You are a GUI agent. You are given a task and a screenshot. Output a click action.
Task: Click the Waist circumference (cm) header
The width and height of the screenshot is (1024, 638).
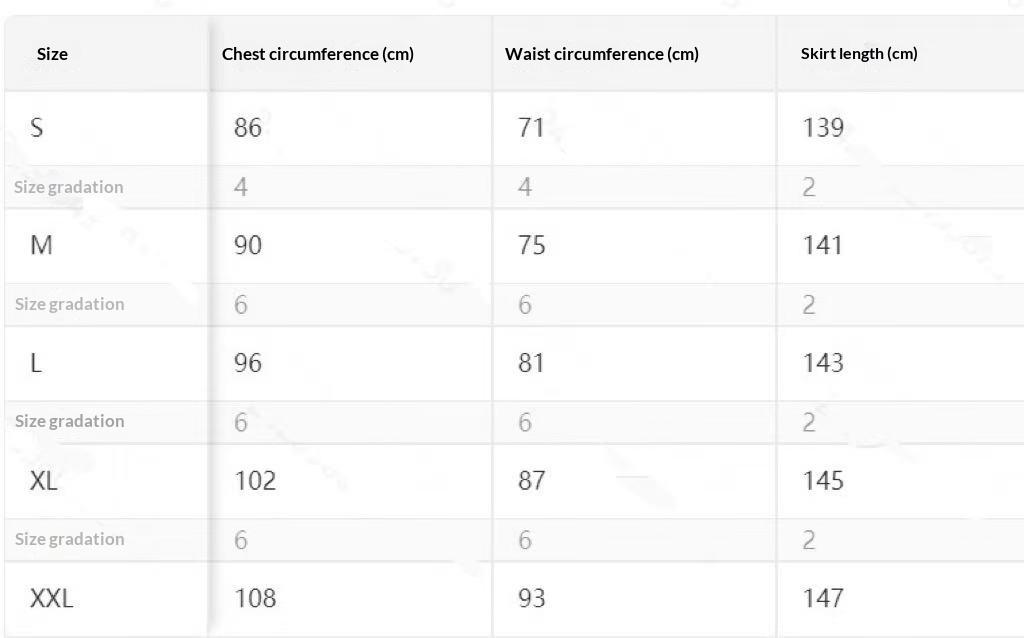(x=601, y=54)
